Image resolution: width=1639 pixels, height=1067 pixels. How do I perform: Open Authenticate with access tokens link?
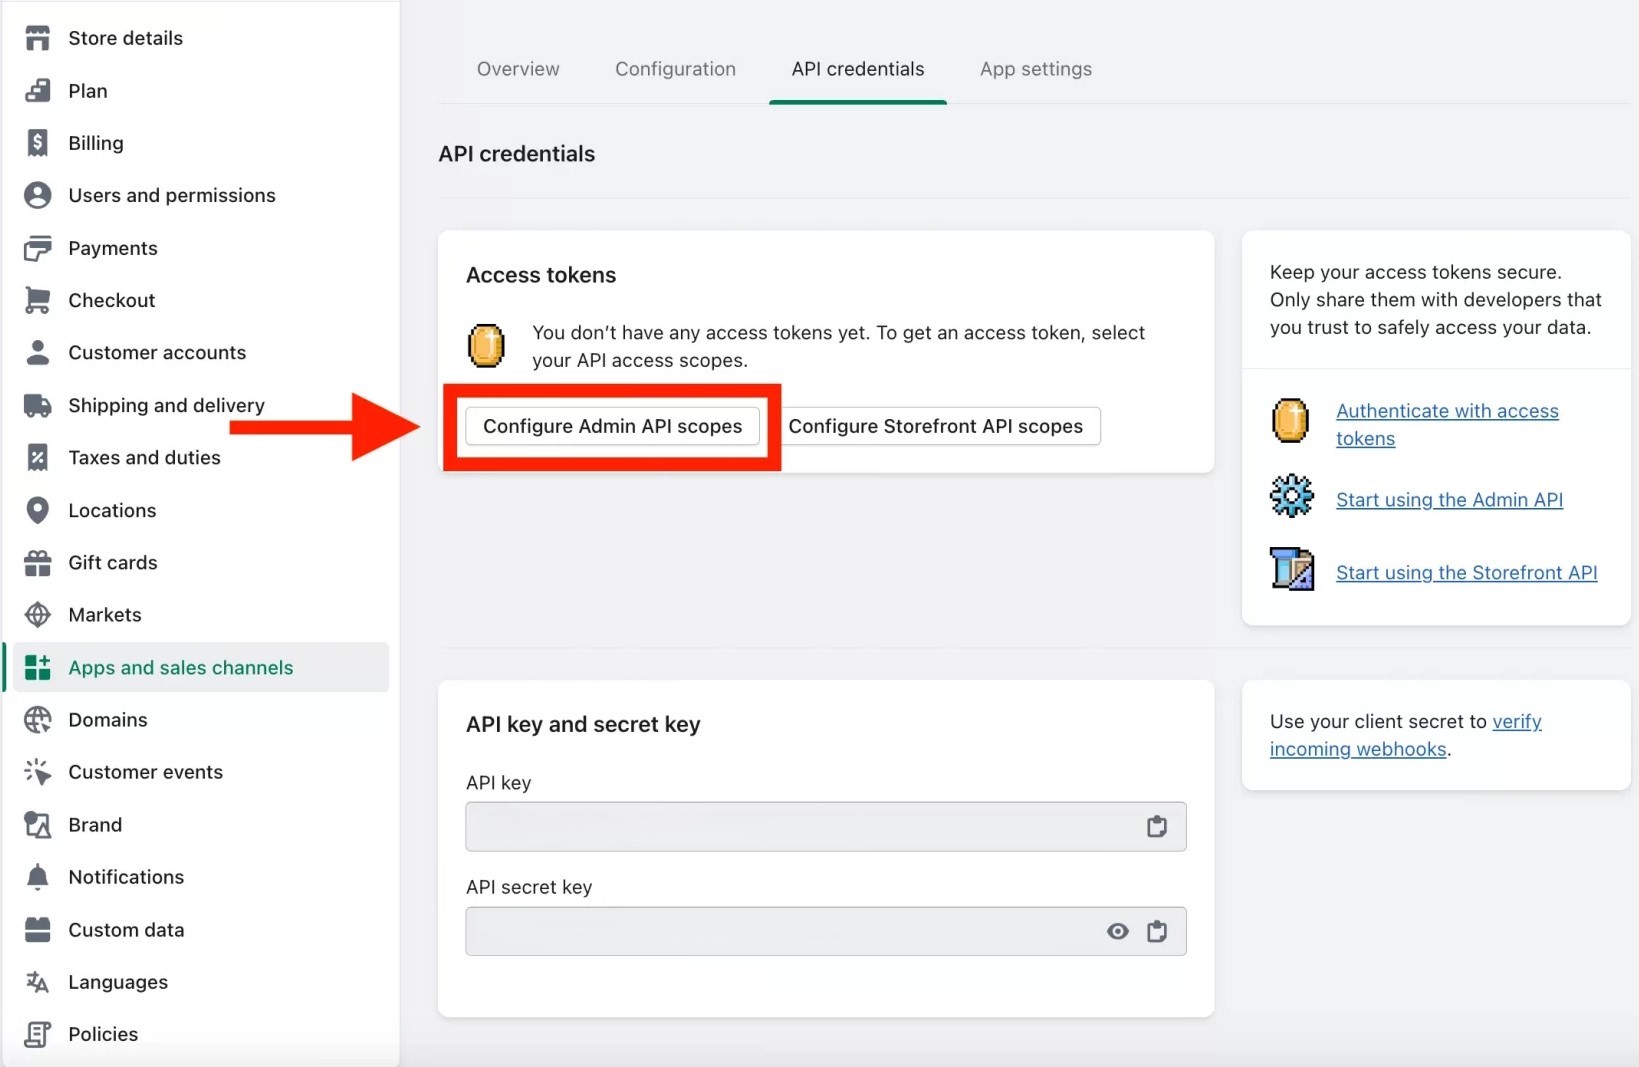click(1447, 425)
